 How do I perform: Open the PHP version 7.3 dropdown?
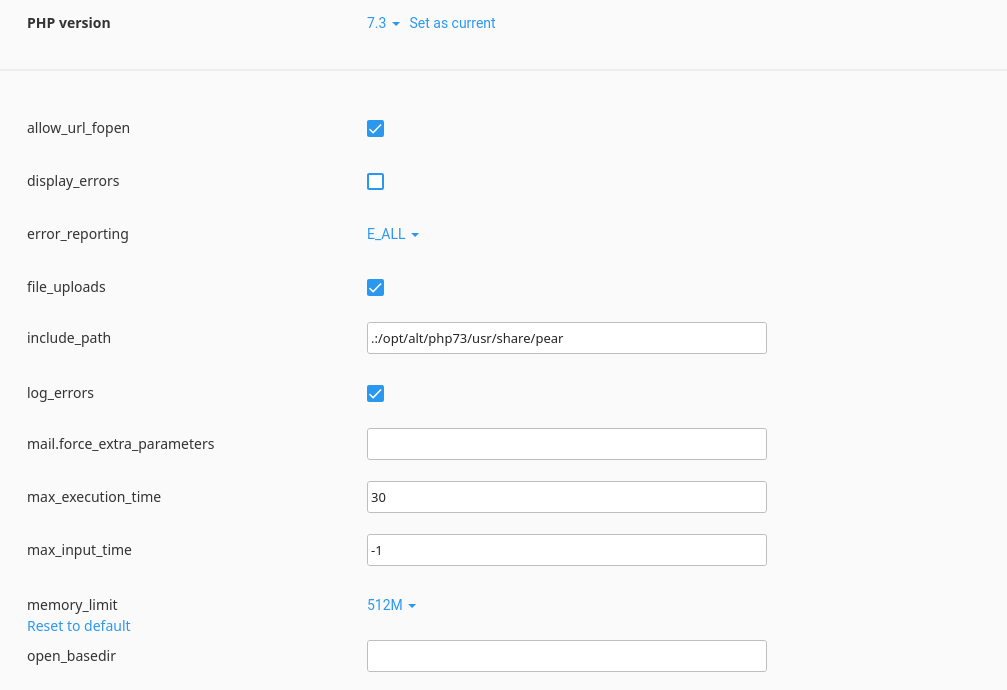point(383,23)
